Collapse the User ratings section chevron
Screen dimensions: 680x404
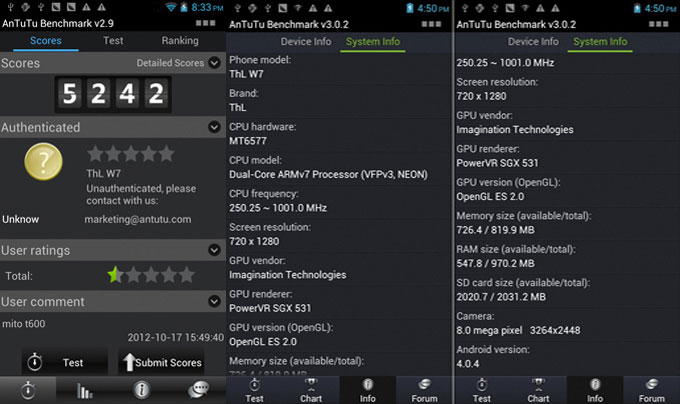click(214, 250)
